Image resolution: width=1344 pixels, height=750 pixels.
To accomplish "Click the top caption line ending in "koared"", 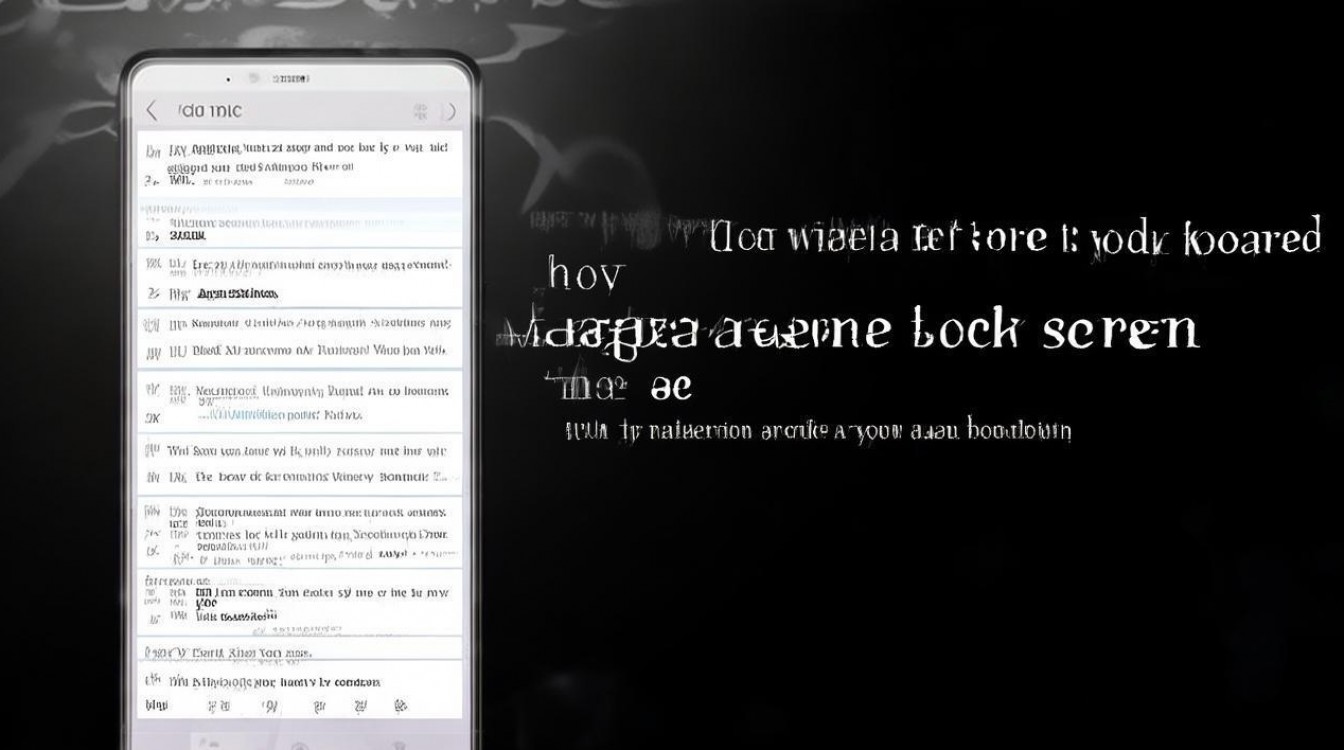I will (1015, 240).
